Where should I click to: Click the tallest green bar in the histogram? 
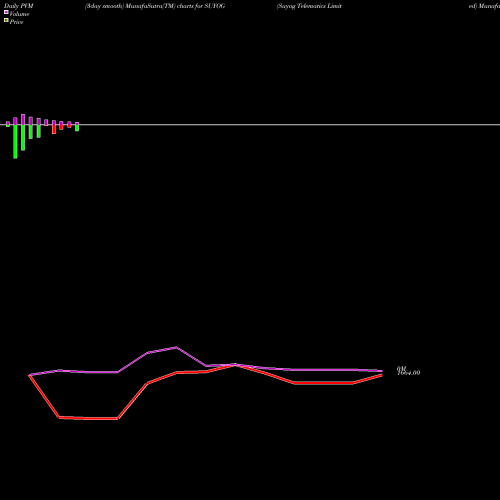(15, 141)
